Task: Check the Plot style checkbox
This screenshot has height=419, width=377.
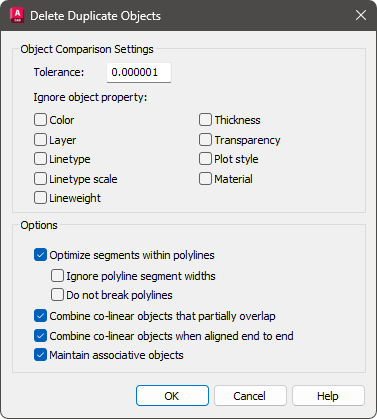Action: pyautogui.click(x=205, y=159)
